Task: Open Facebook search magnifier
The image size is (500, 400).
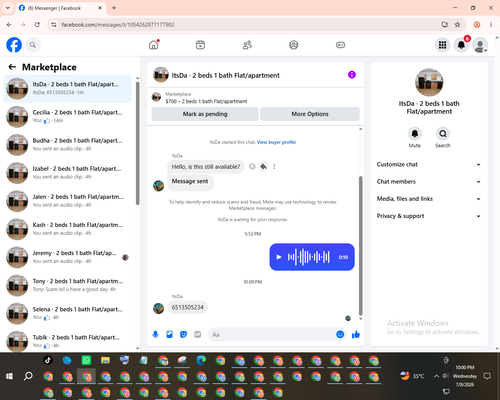Action: [33, 45]
